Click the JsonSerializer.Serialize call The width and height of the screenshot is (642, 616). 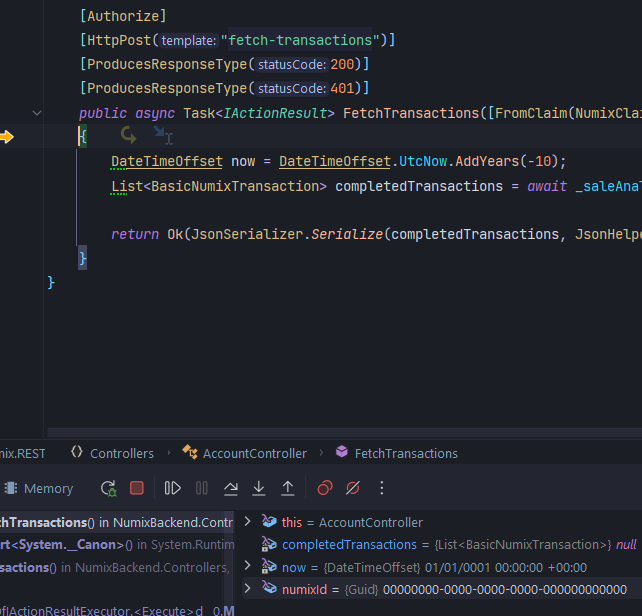coord(287,234)
